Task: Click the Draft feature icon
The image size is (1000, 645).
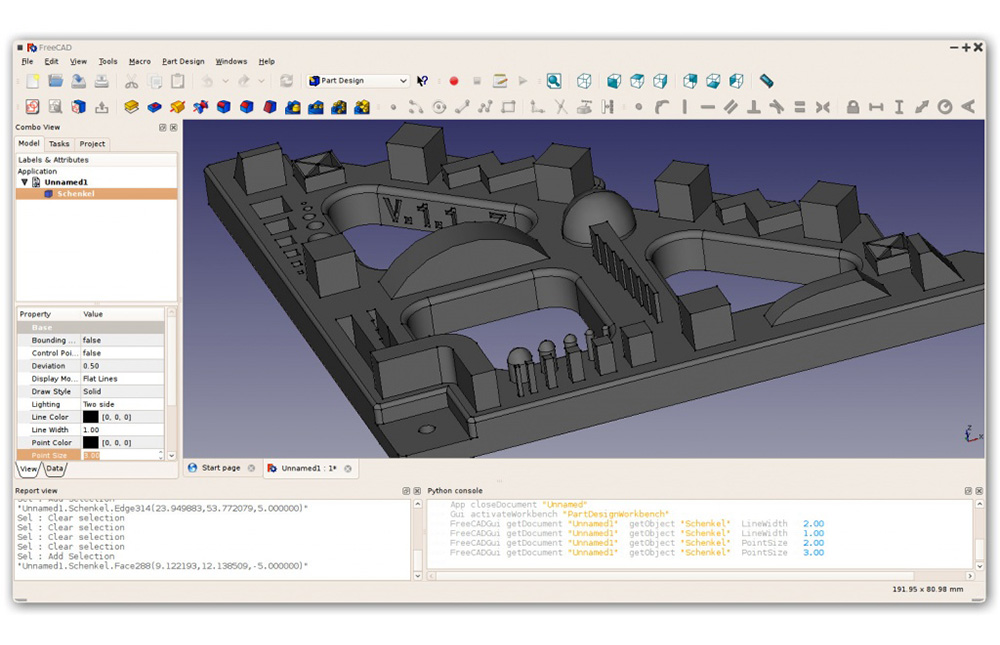Action: tap(270, 107)
